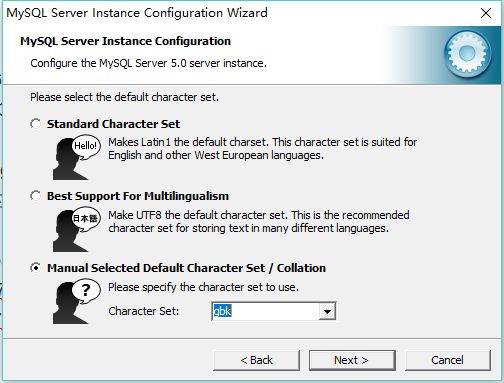Screen dimensions: 504x383
Task: Click the gbk character set text field
Action: point(265,311)
